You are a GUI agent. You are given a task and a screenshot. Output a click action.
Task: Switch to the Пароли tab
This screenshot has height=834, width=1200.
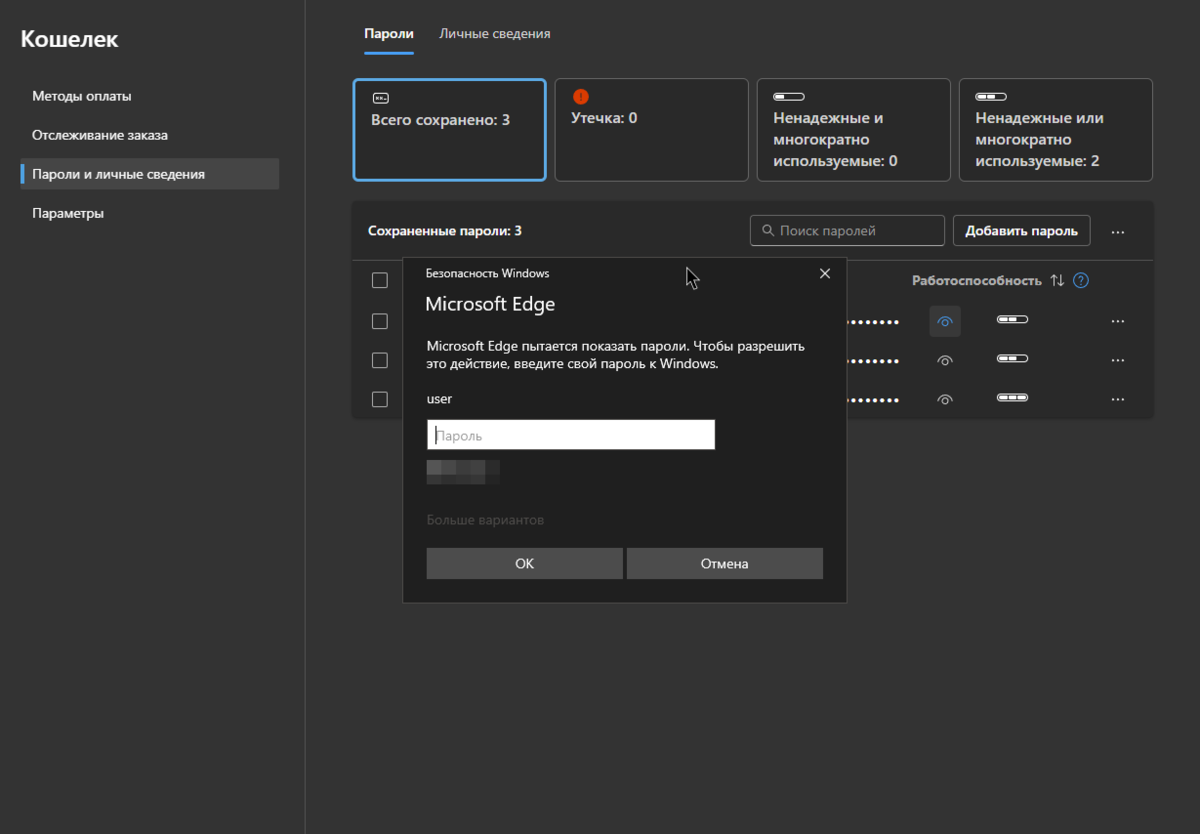(x=389, y=33)
